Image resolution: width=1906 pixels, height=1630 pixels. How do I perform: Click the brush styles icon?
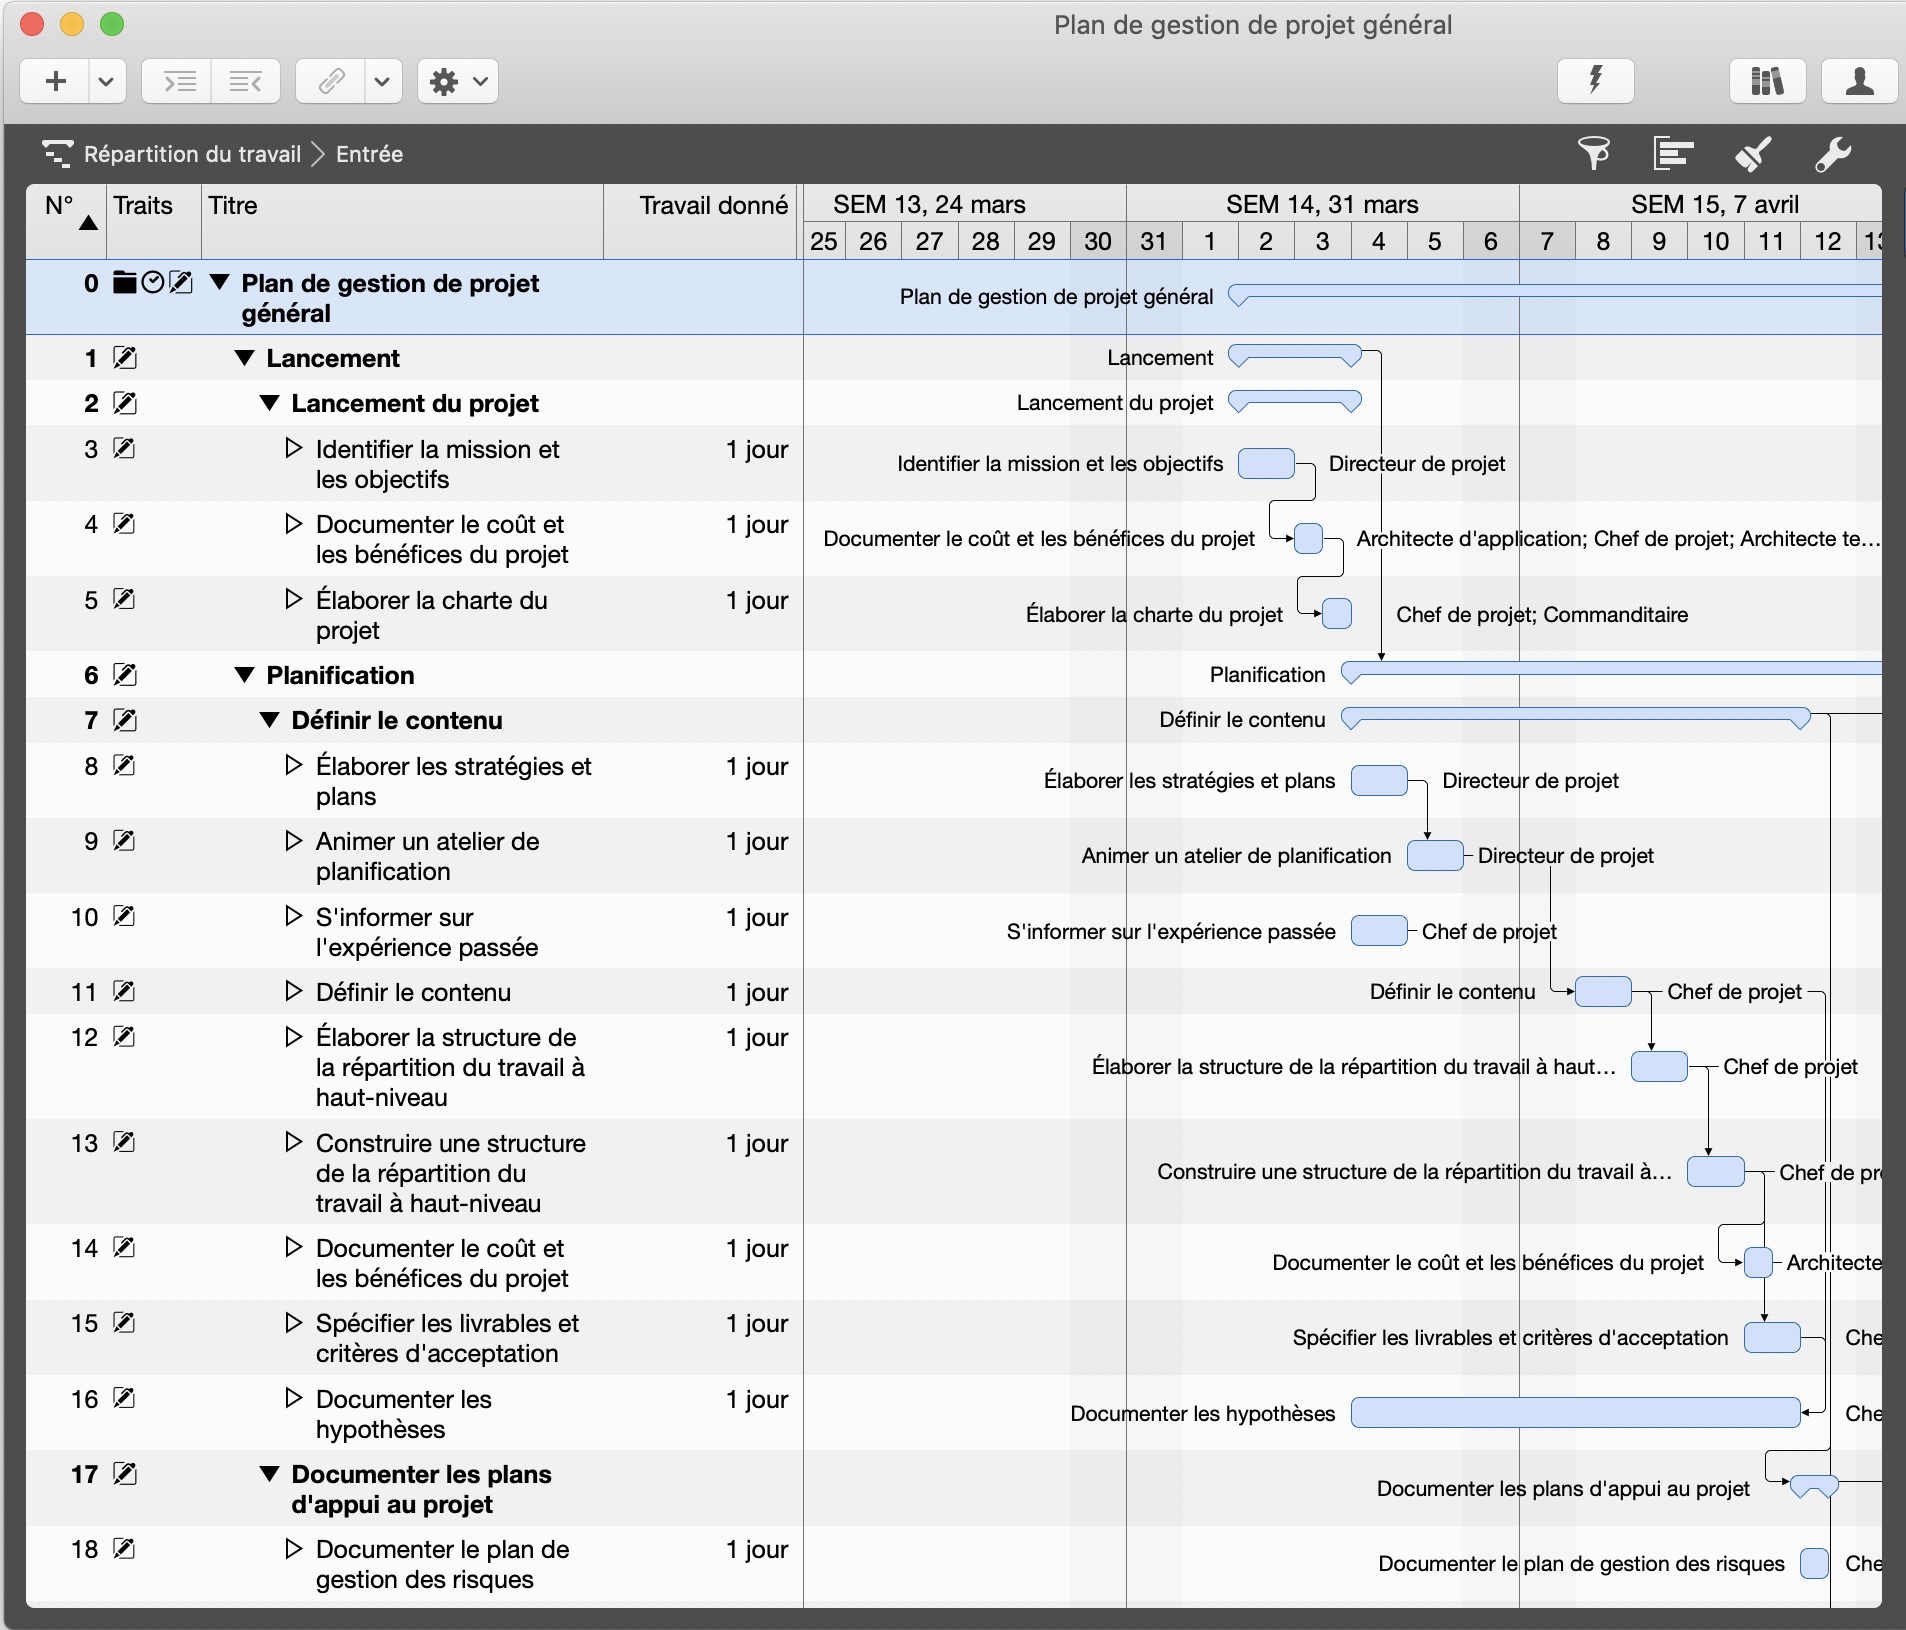(1754, 155)
